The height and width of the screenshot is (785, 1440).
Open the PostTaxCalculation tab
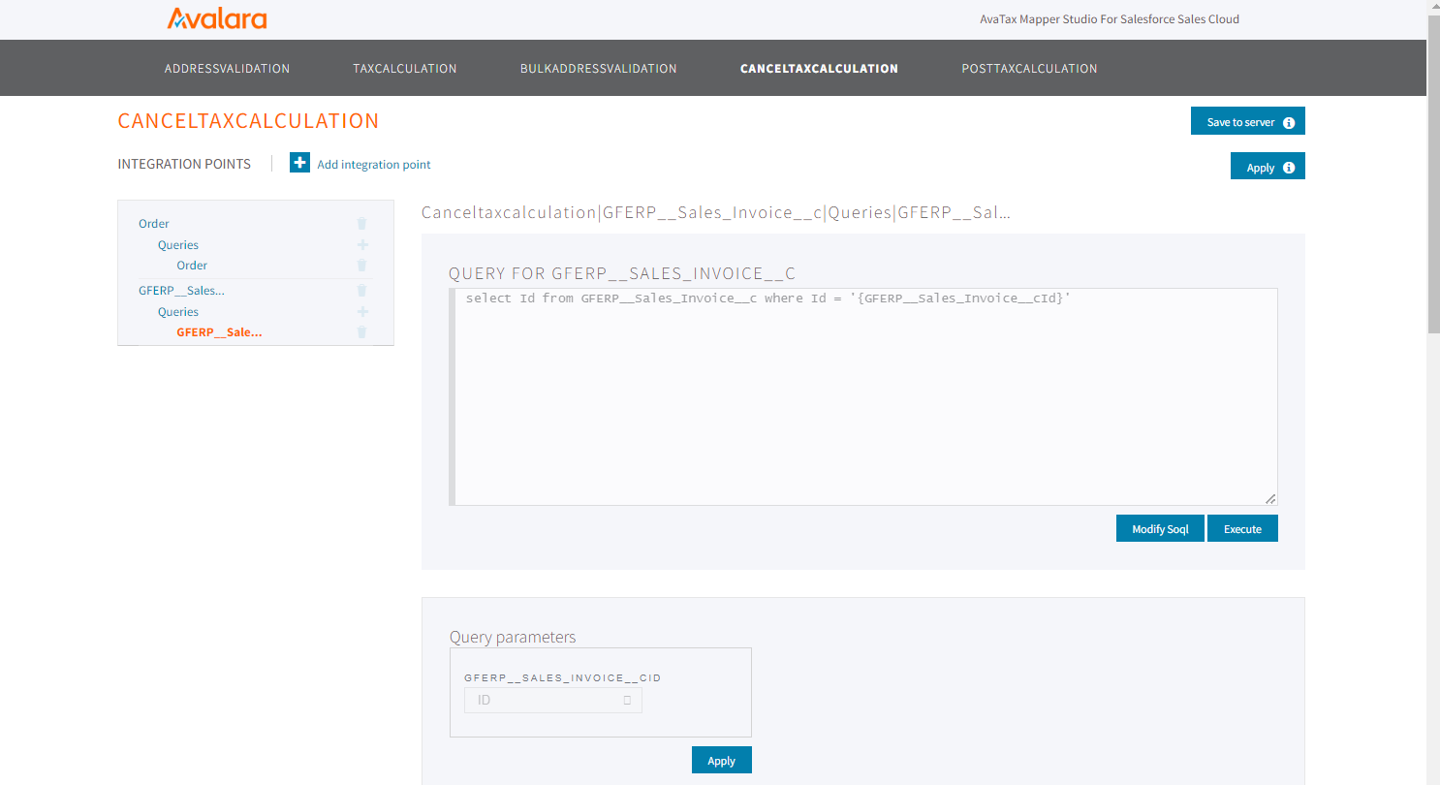(x=1029, y=69)
